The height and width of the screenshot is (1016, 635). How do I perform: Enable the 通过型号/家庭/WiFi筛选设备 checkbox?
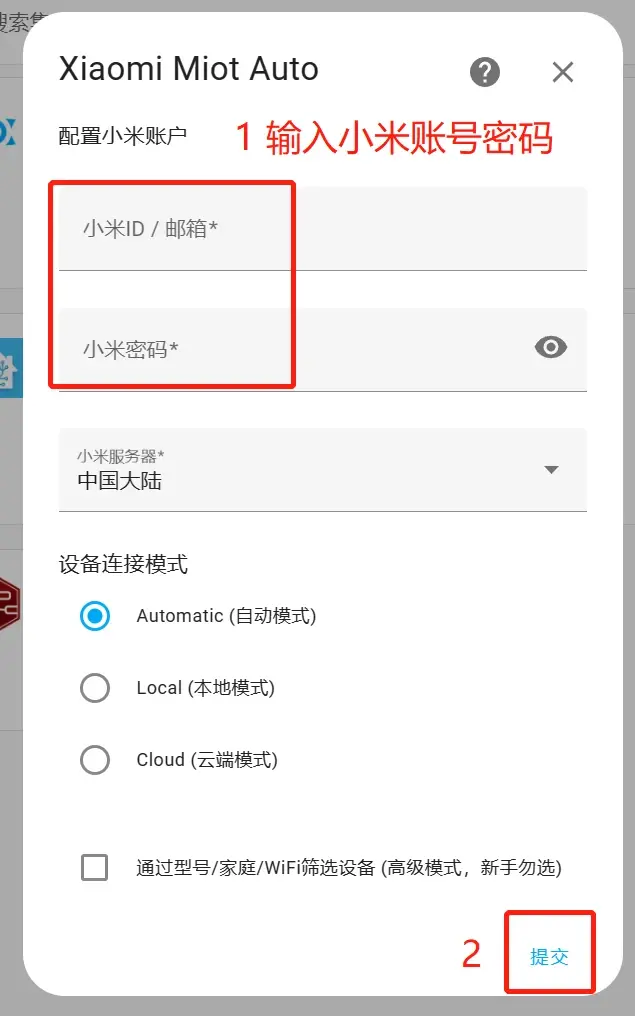pyautogui.click(x=95, y=868)
